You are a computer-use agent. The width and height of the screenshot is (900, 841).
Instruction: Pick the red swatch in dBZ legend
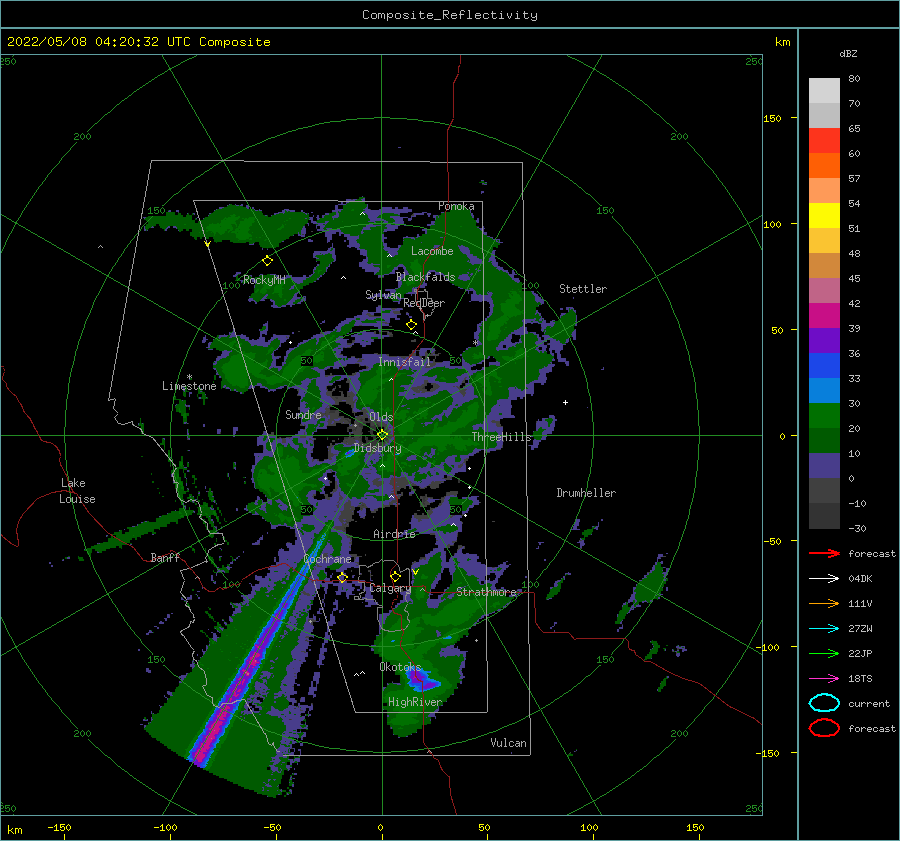824,141
